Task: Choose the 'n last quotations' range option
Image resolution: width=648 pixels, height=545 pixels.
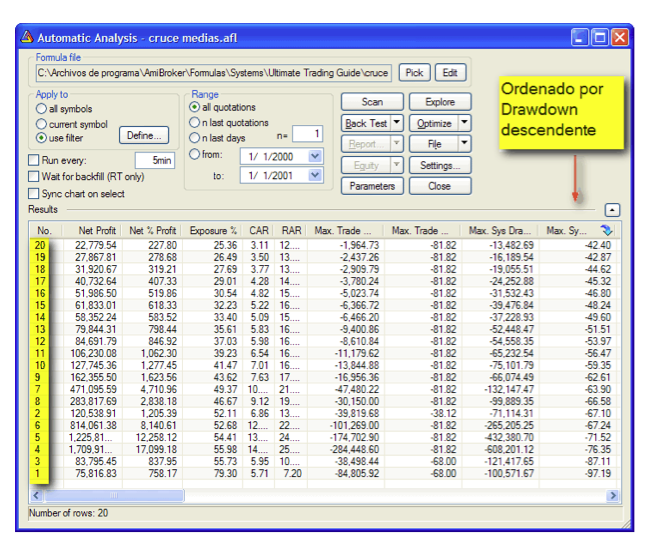Action: click(x=194, y=122)
